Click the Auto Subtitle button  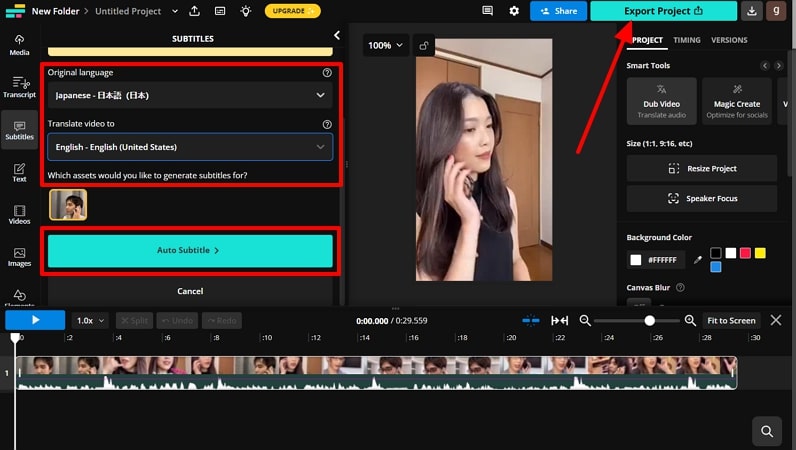[x=190, y=251]
